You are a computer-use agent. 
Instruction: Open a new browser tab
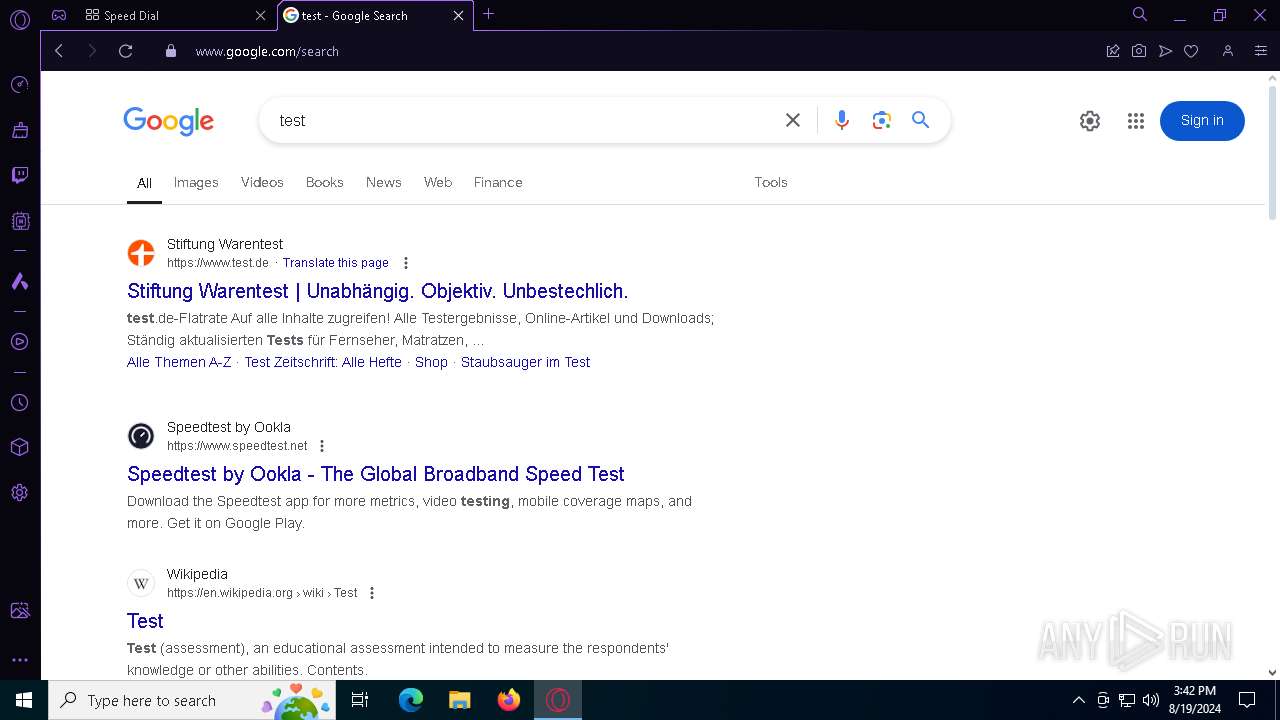coord(488,14)
